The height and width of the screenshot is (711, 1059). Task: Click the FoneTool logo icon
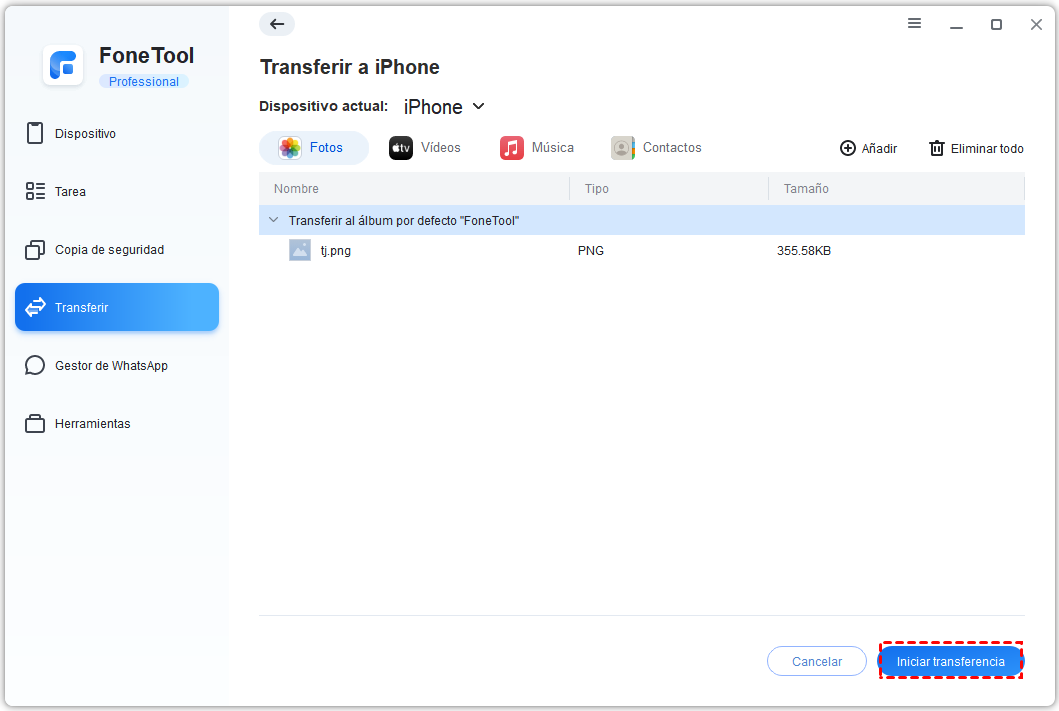pos(63,66)
